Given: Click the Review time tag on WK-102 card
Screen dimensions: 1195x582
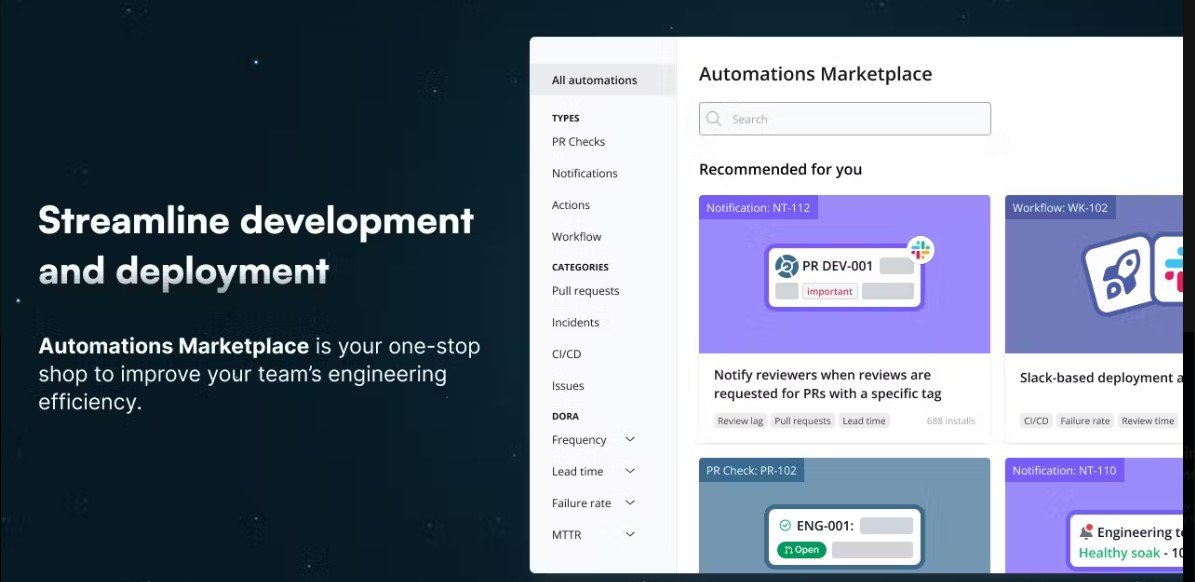Looking at the screenshot, I should (x=1148, y=421).
